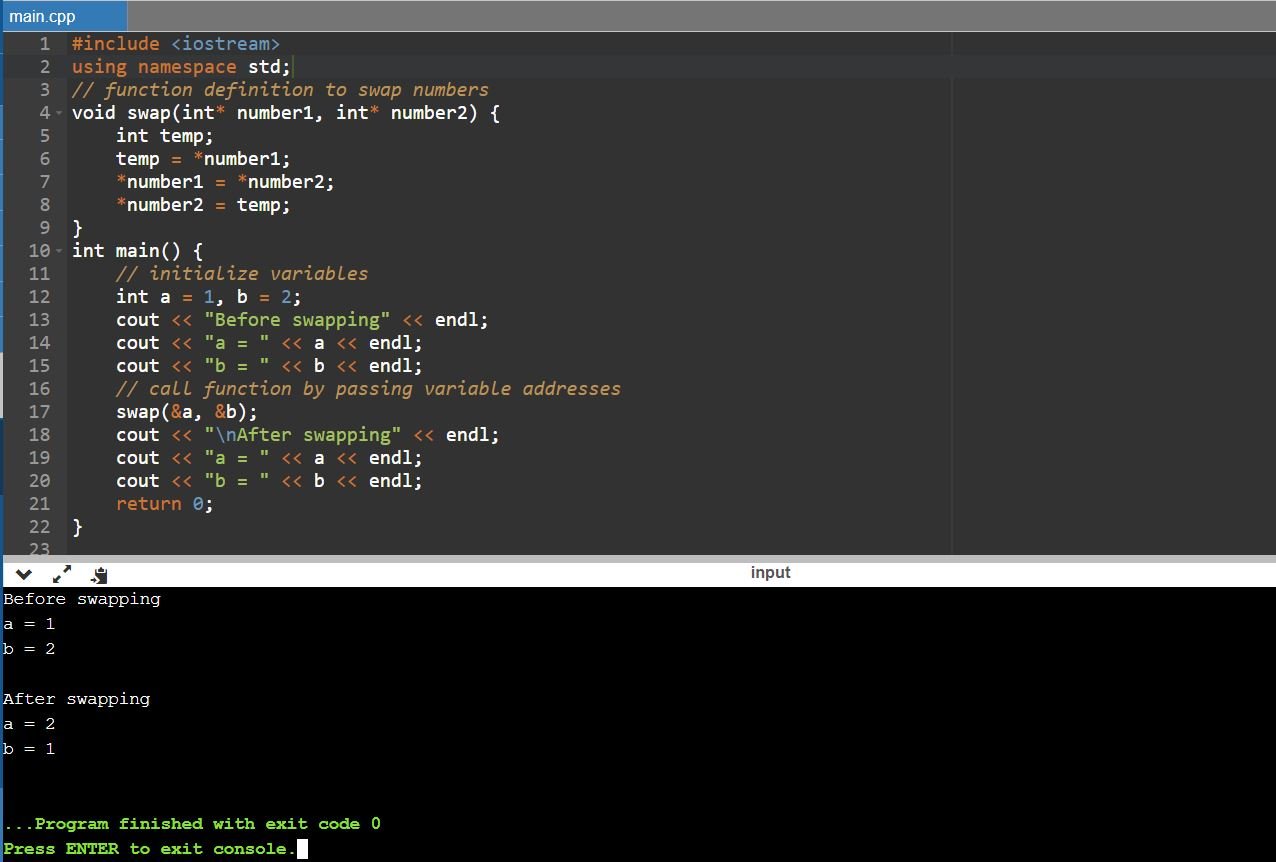
Task: Click the console prompt 'Press ENTER to exit console'
Action: click(150, 849)
